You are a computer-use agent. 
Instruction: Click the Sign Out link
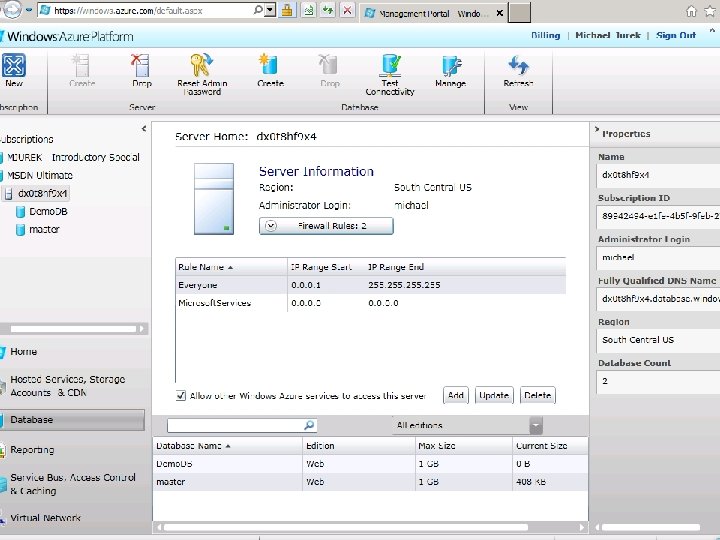(676, 35)
